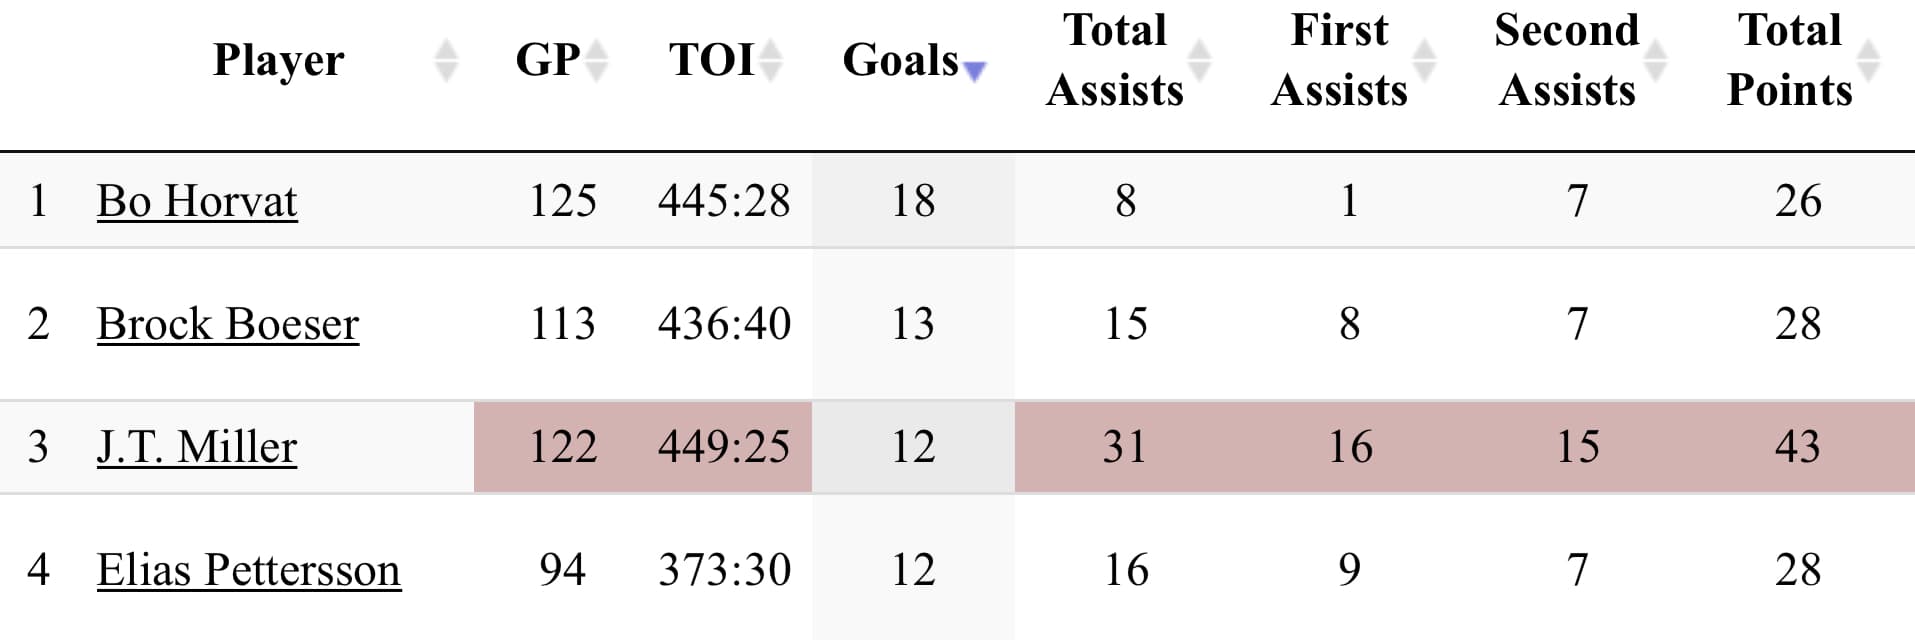
Task: Sort by Total Points header text
Action: 1789,60
